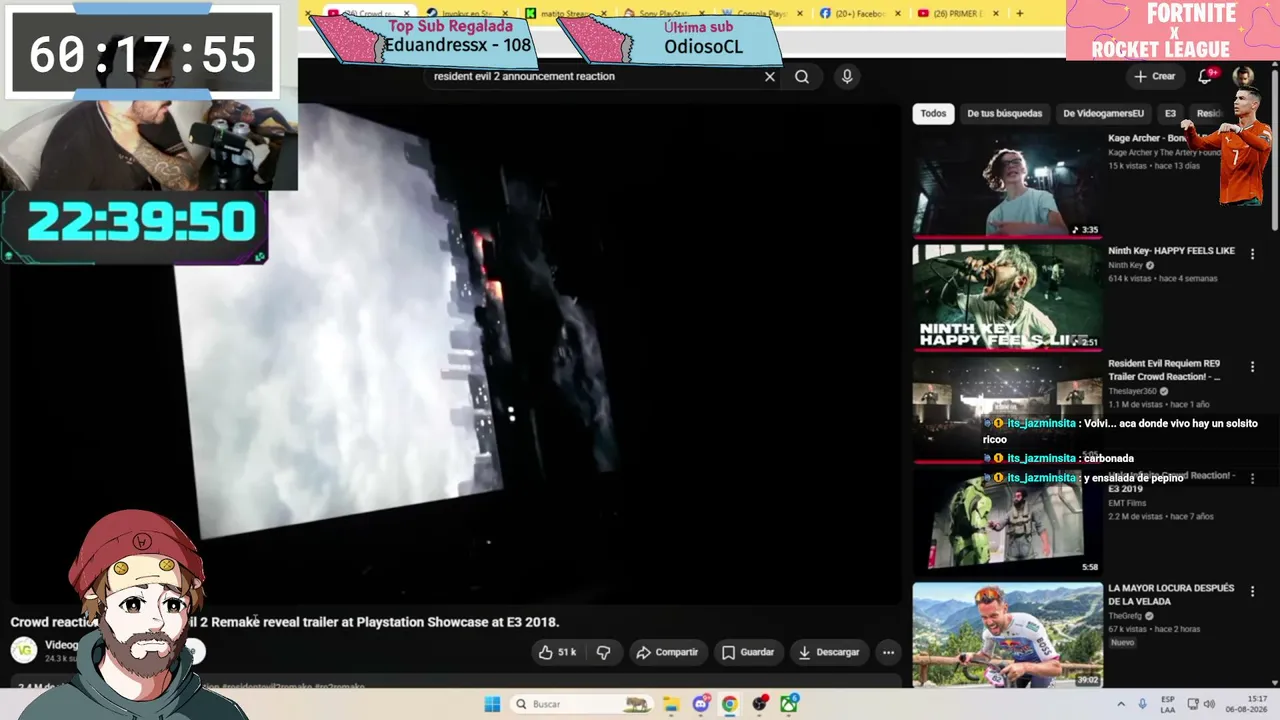The width and height of the screenshot is (1280, 720).
Task: Click the system tray microphone icon
Action: click(x=1142, y=704)
